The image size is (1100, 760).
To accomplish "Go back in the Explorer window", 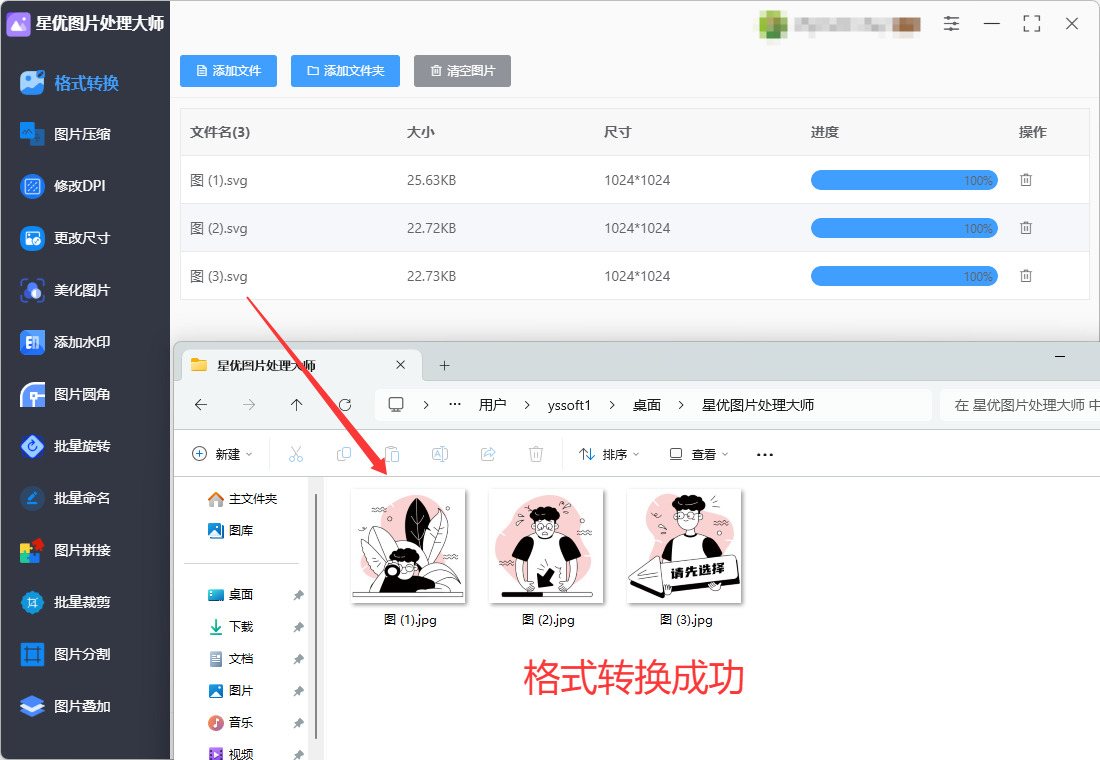I will pos(201,405).
